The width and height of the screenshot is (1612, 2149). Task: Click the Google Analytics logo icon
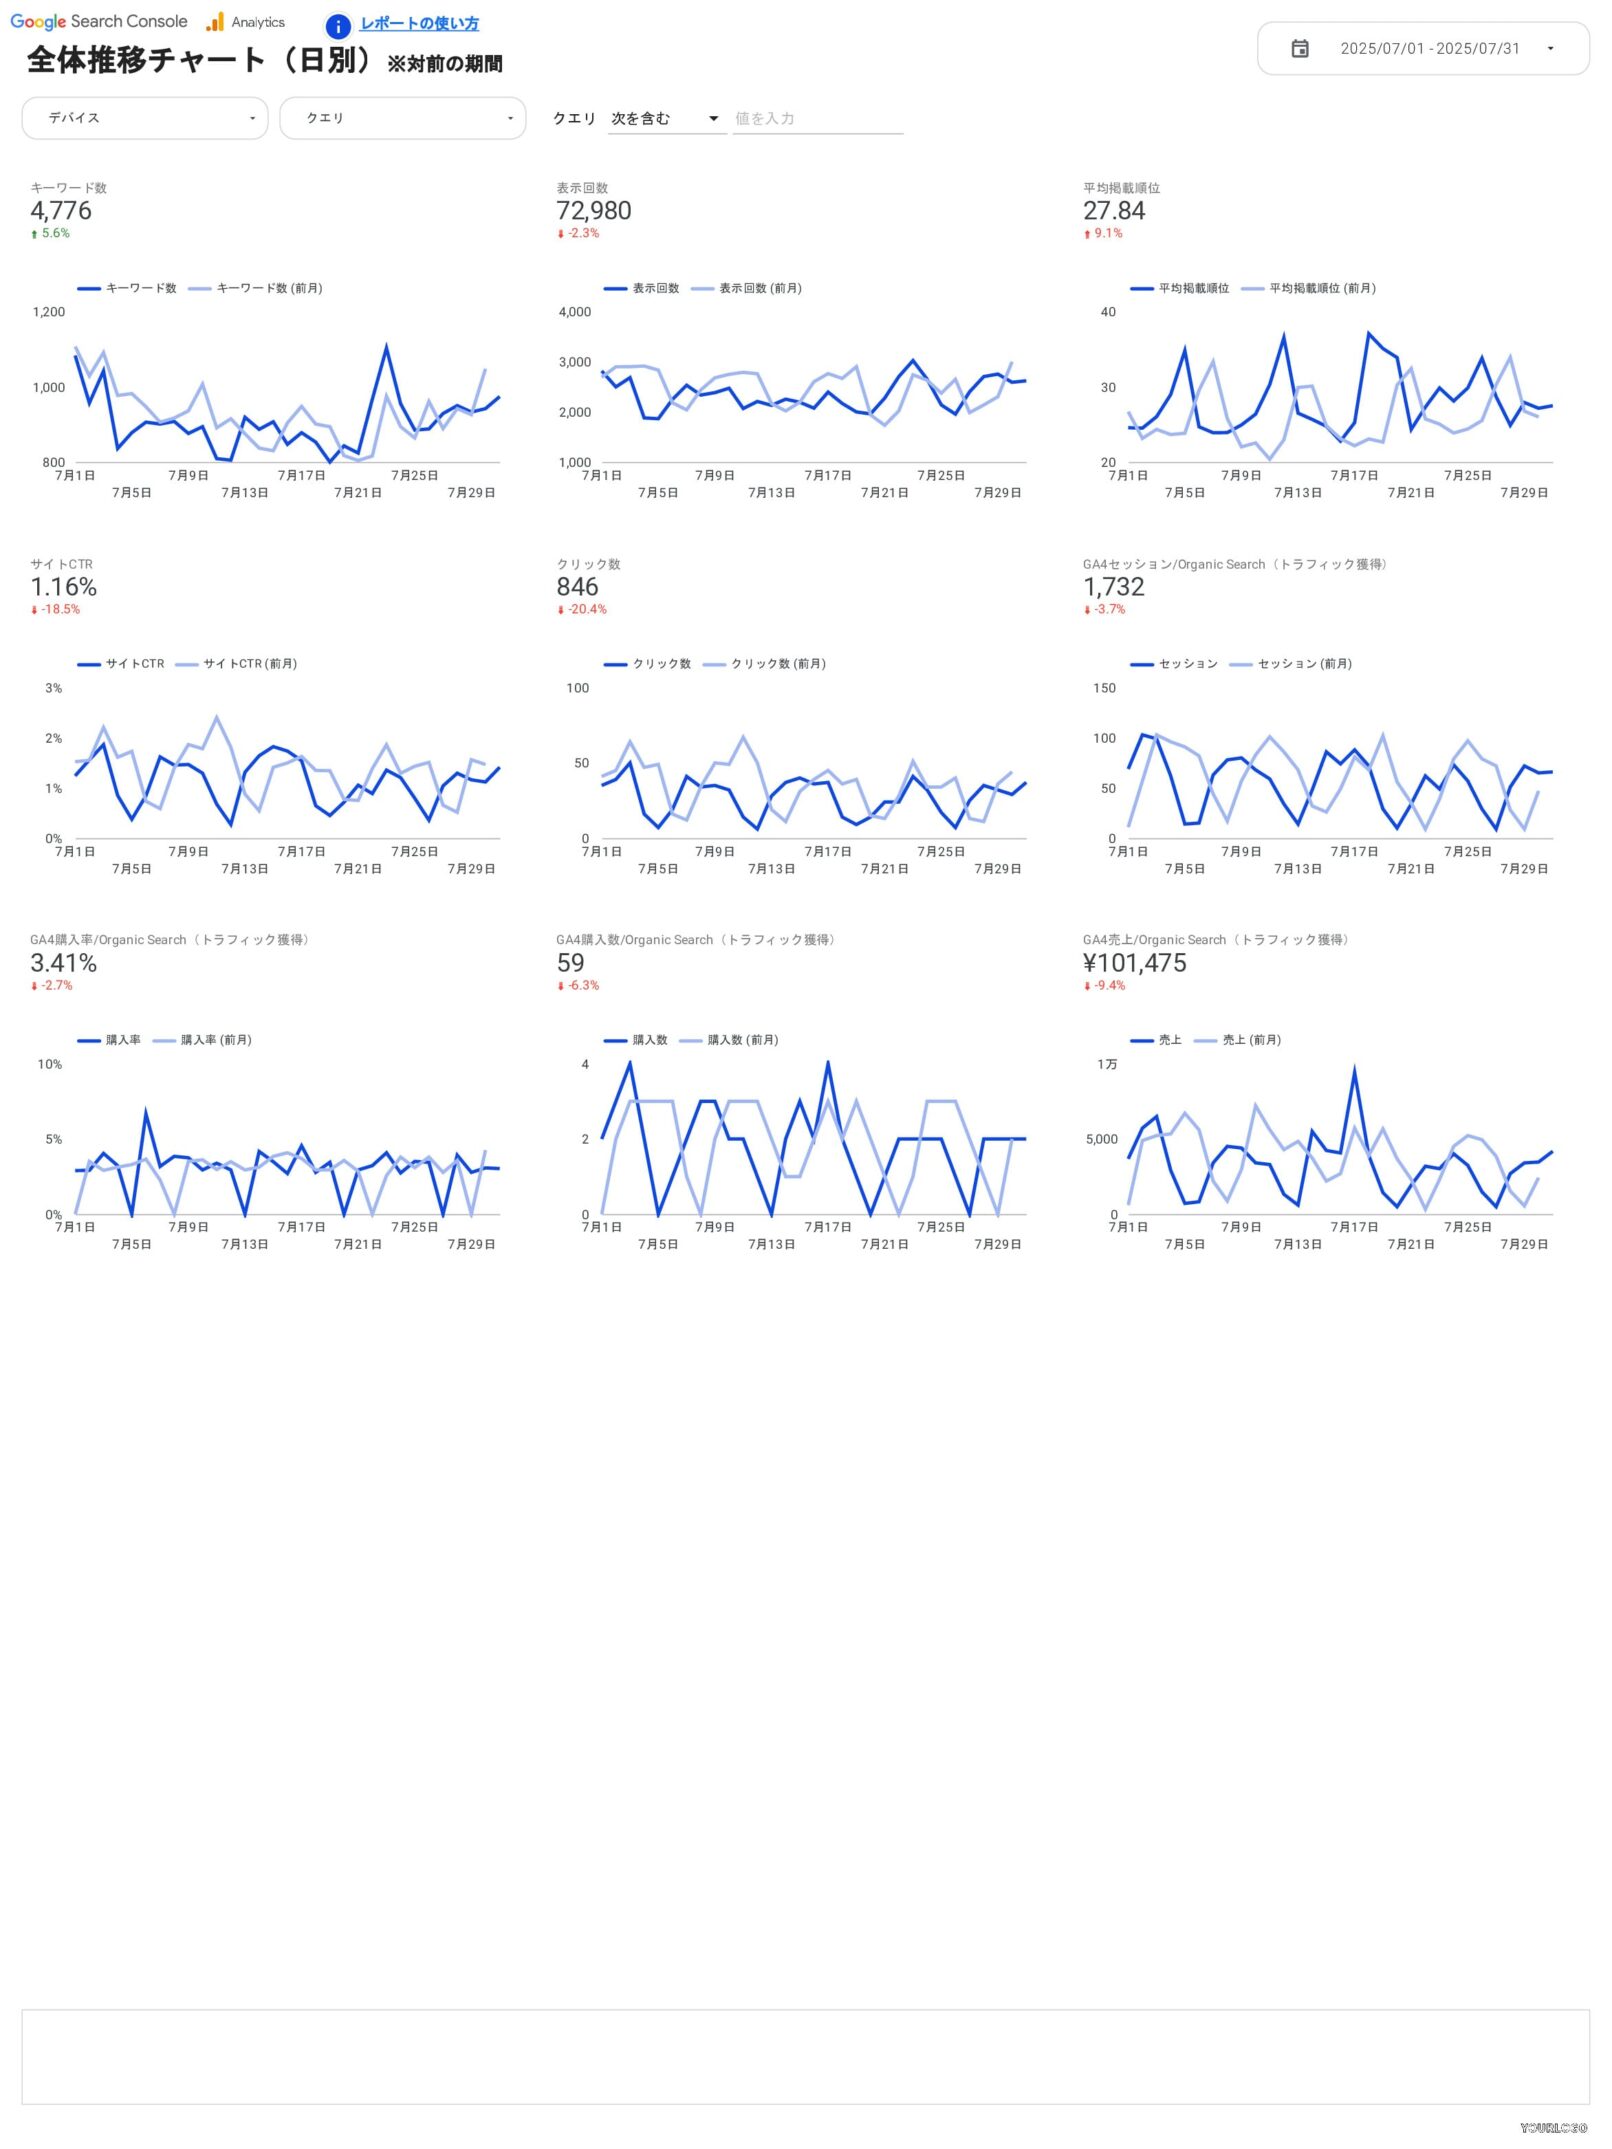[215, 22]
